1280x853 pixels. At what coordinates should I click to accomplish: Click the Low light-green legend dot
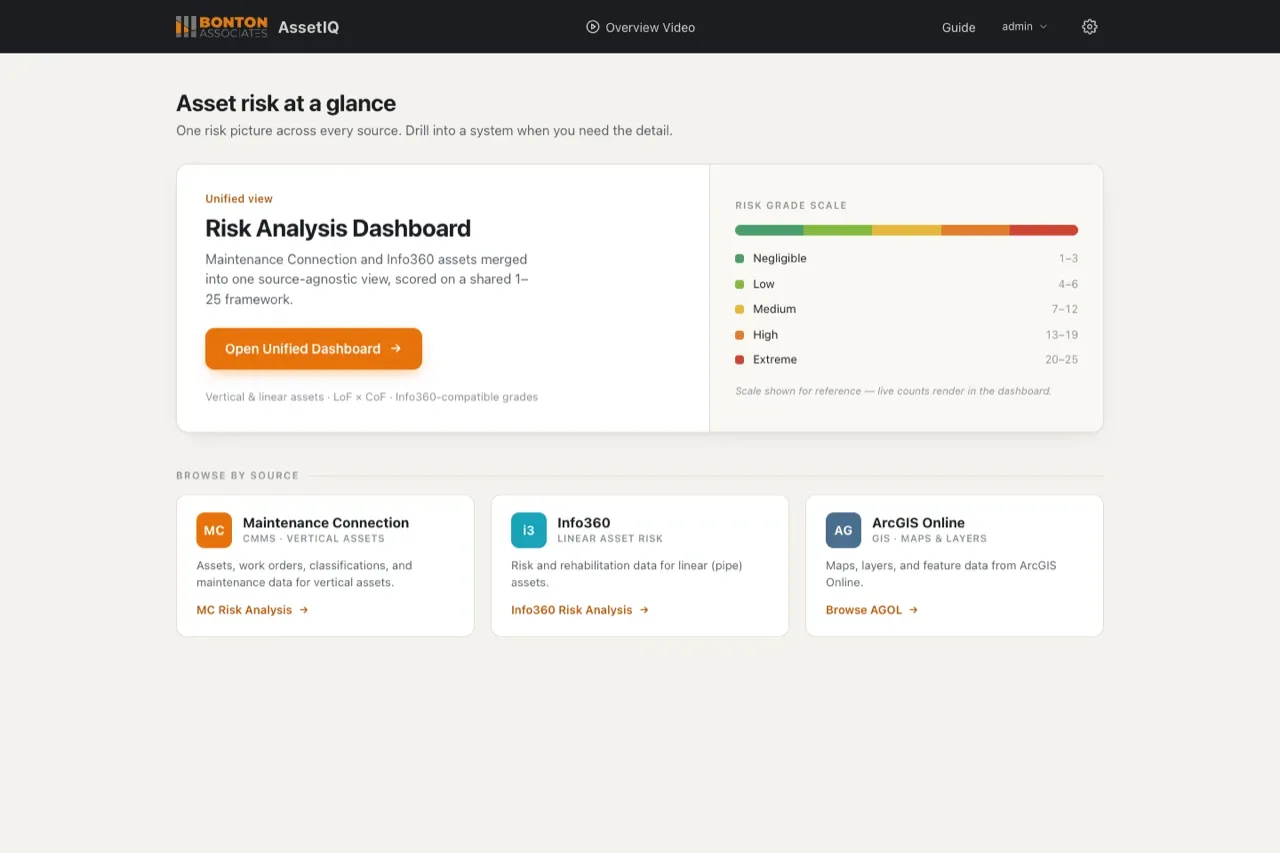(x=740, y=284)
